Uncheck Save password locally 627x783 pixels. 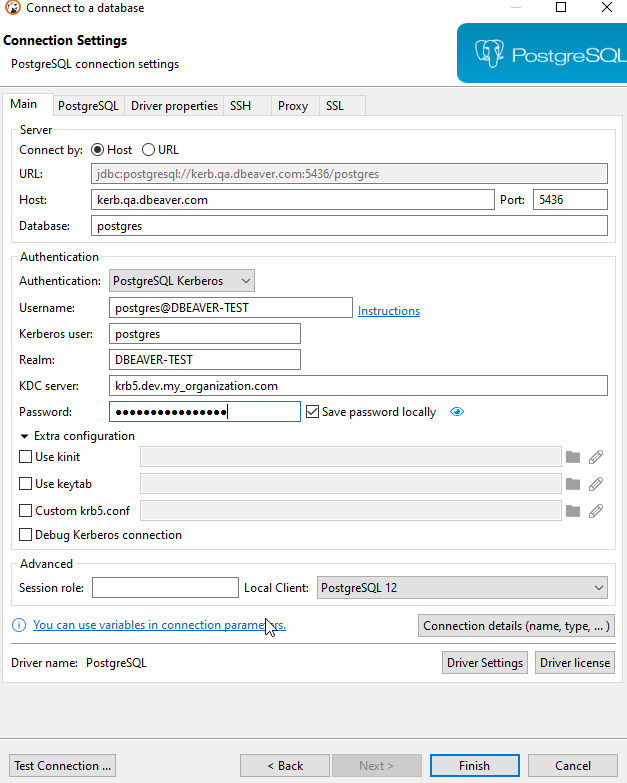[313, 411]
